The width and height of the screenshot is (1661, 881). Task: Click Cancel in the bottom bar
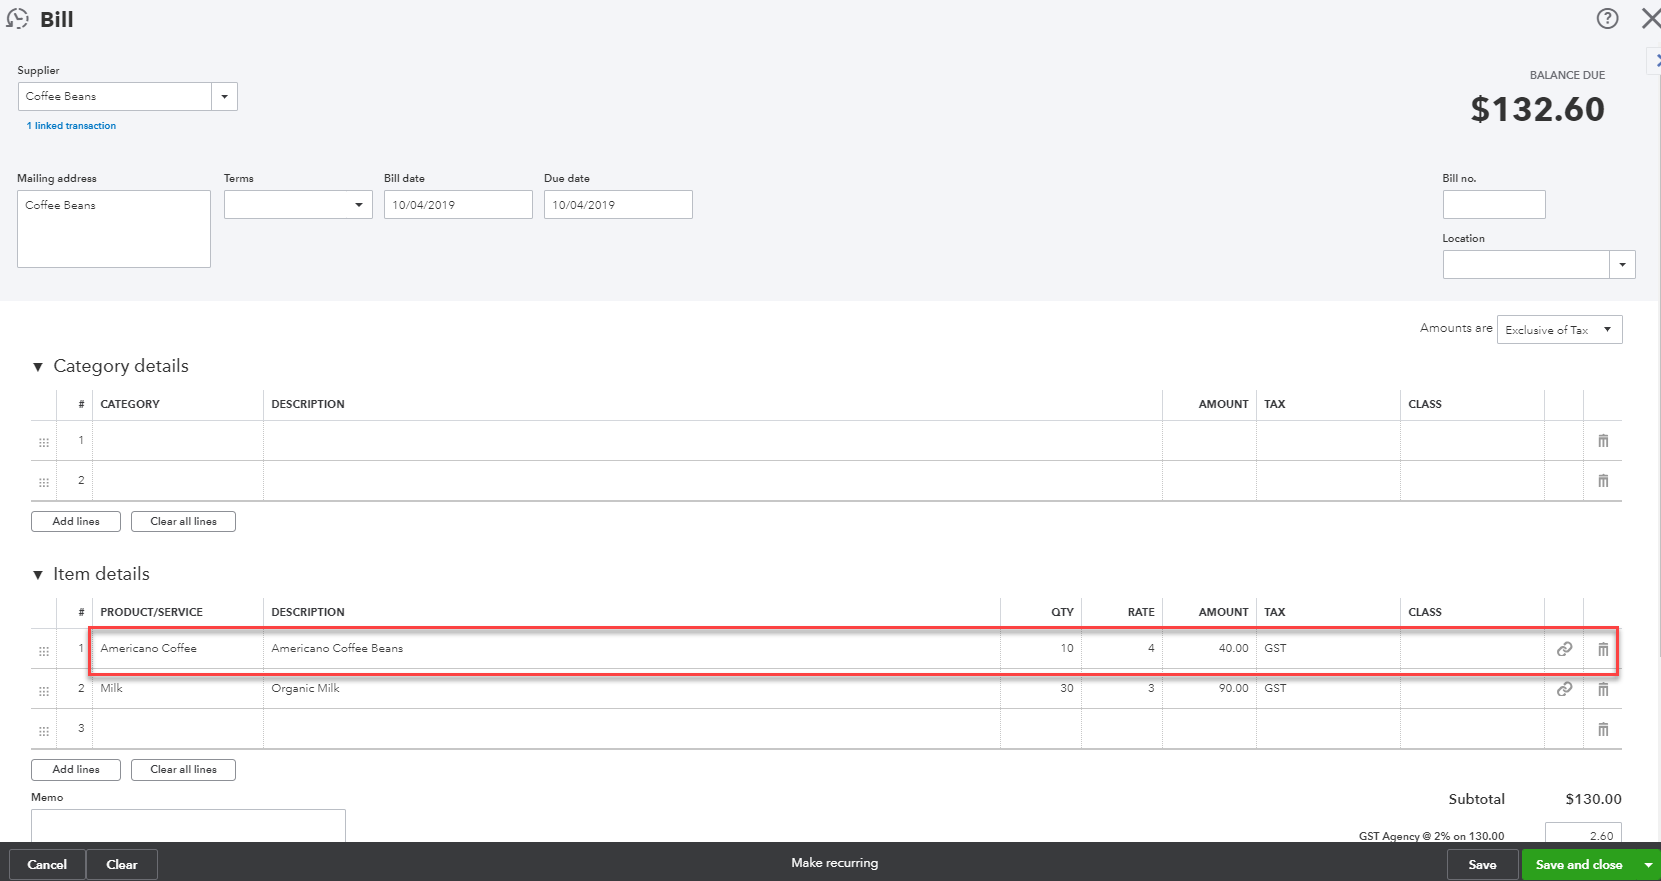pos(47,865)
